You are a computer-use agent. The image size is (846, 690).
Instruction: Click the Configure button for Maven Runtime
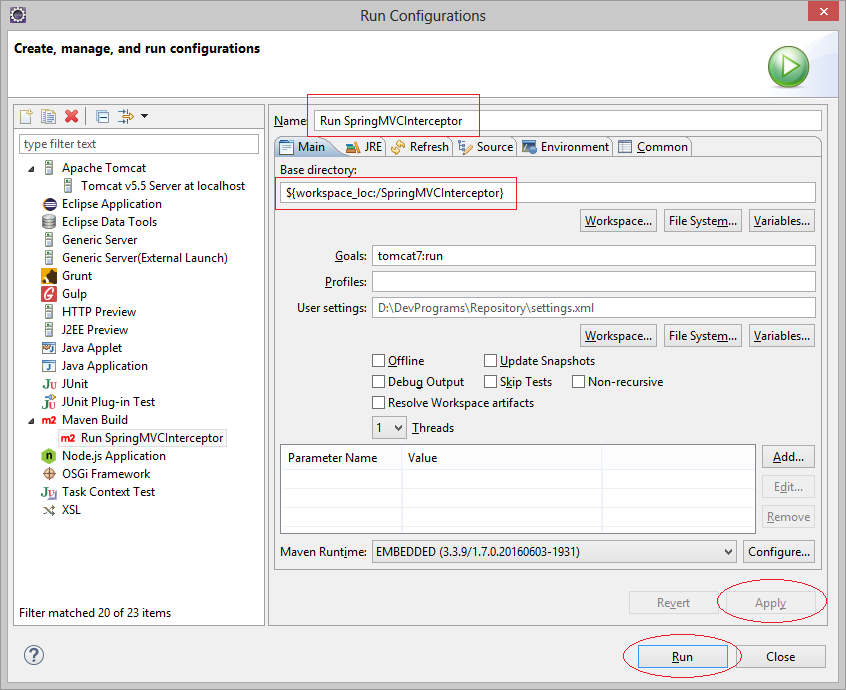779,552
